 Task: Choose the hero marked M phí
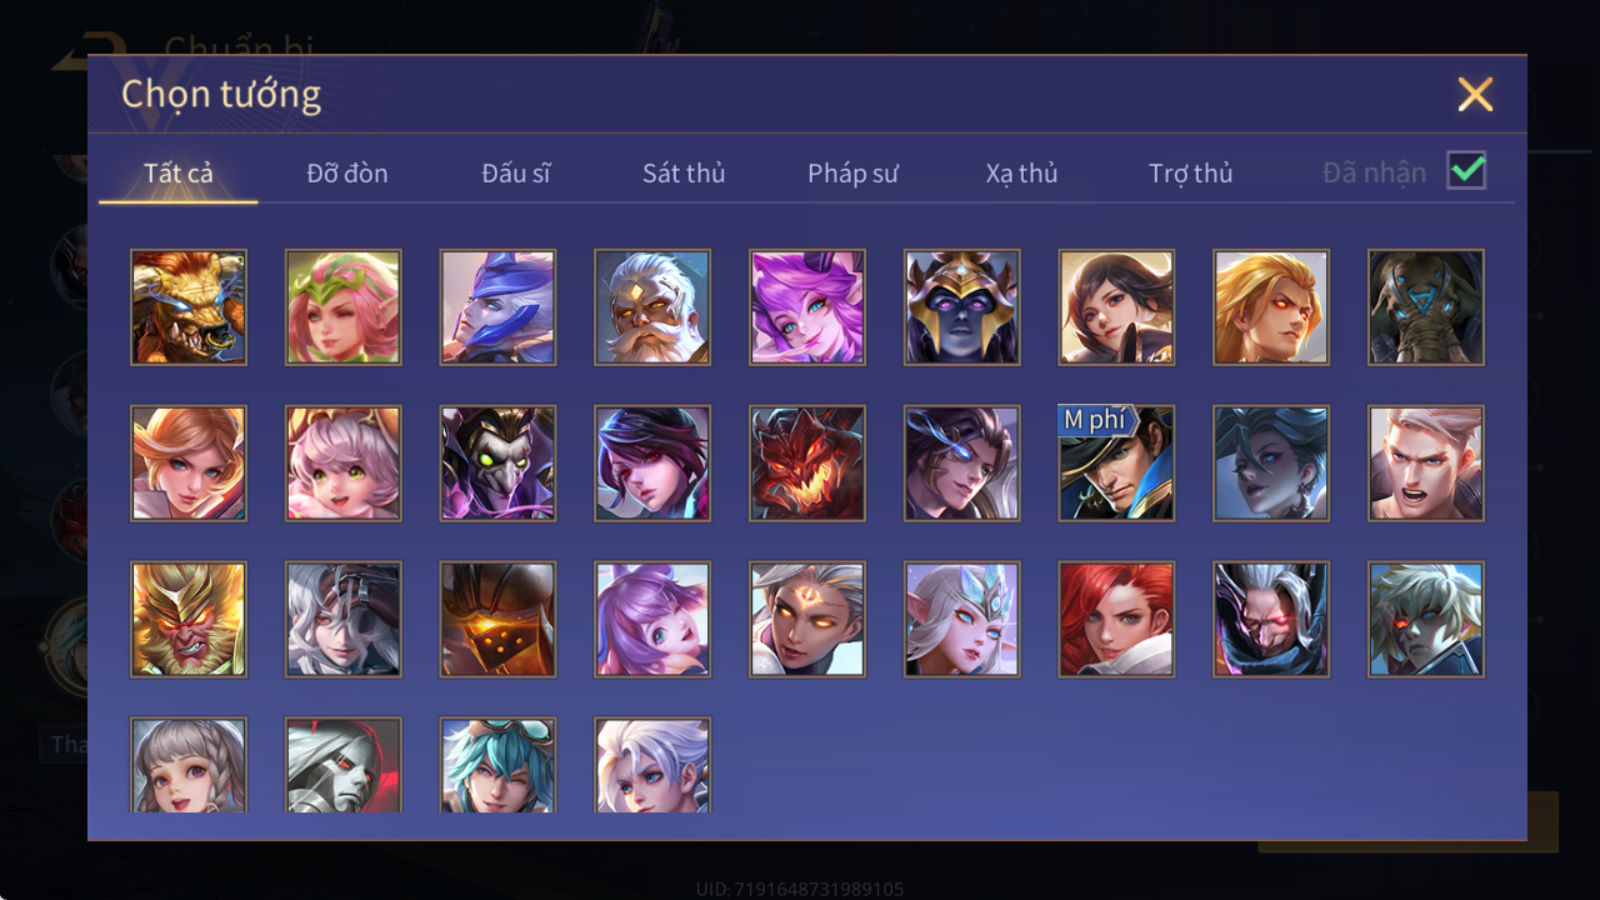click(1116, 463)
